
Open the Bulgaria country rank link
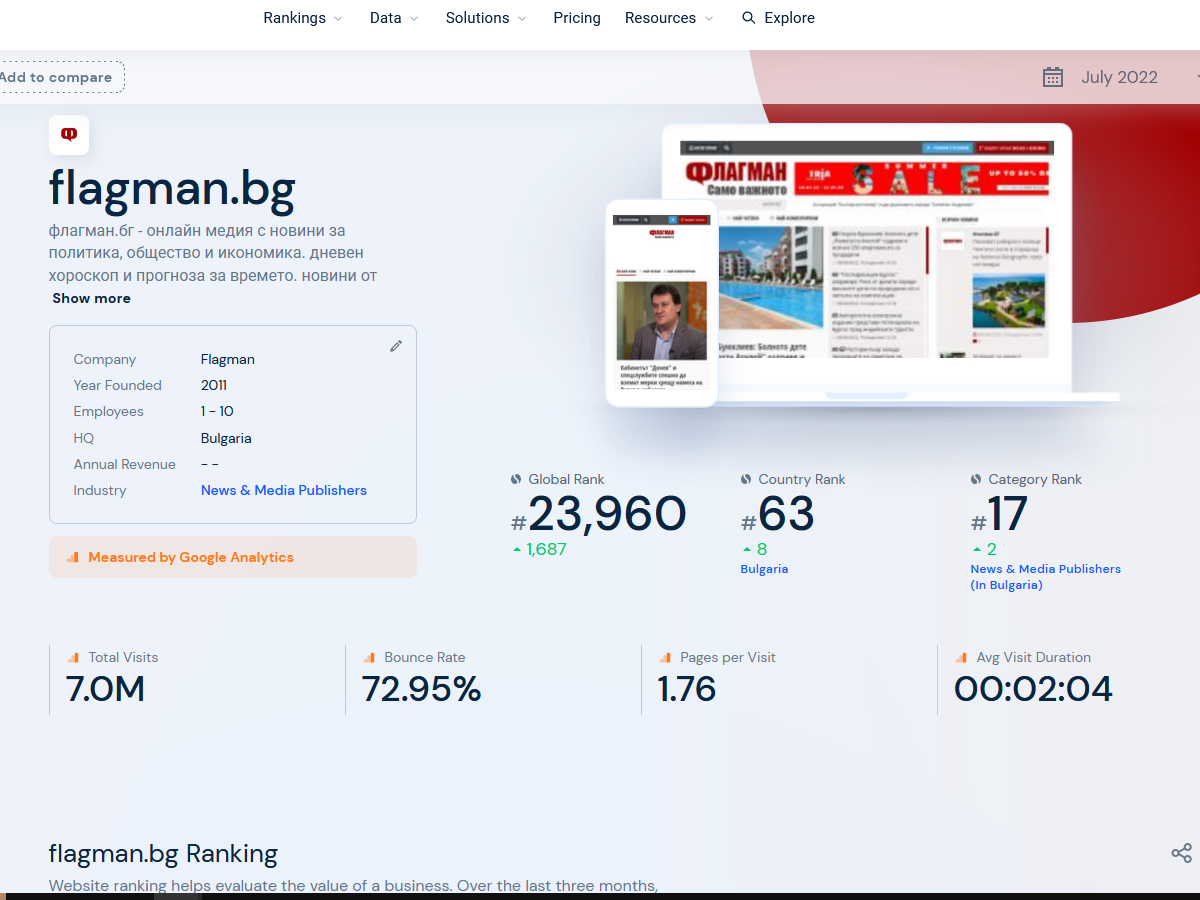pyautogui.click(x=764, y=569)
